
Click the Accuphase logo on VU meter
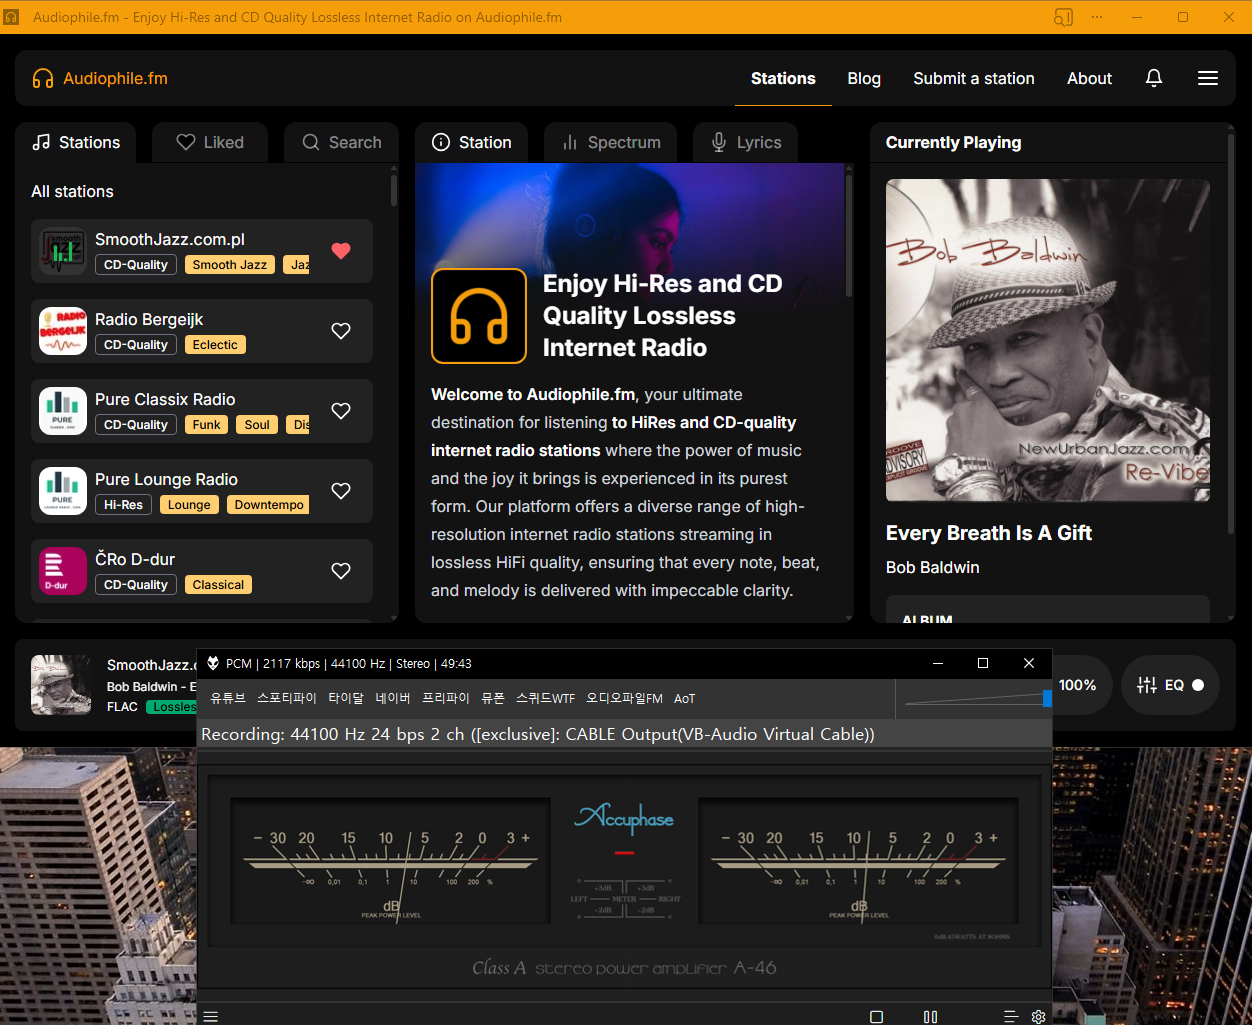coord(624,818)
